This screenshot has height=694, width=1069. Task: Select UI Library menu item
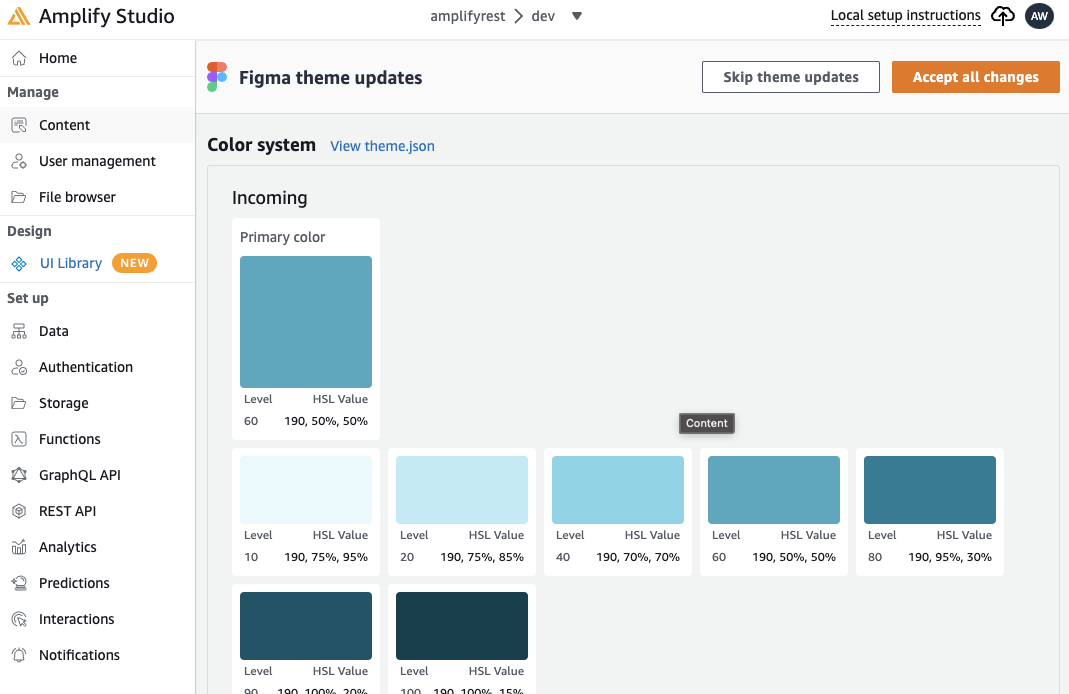click(71, 263)
